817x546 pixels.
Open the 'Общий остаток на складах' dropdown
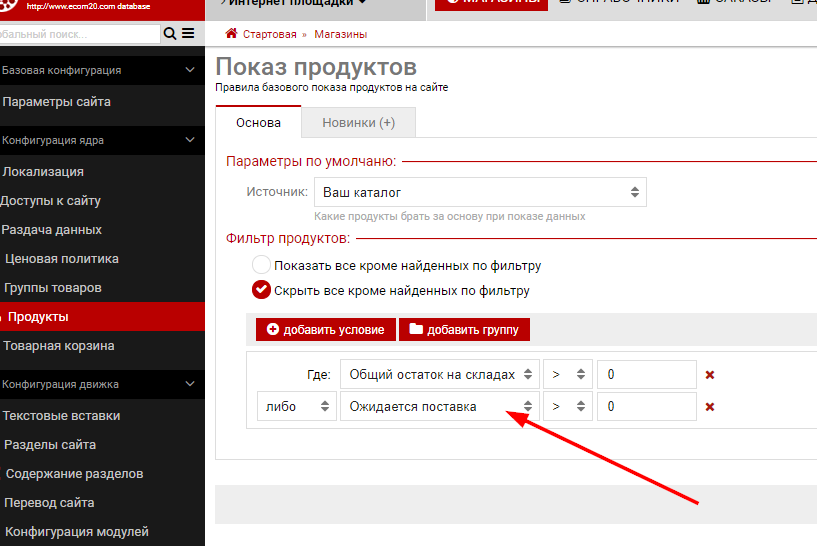click(x=439, y=375)
